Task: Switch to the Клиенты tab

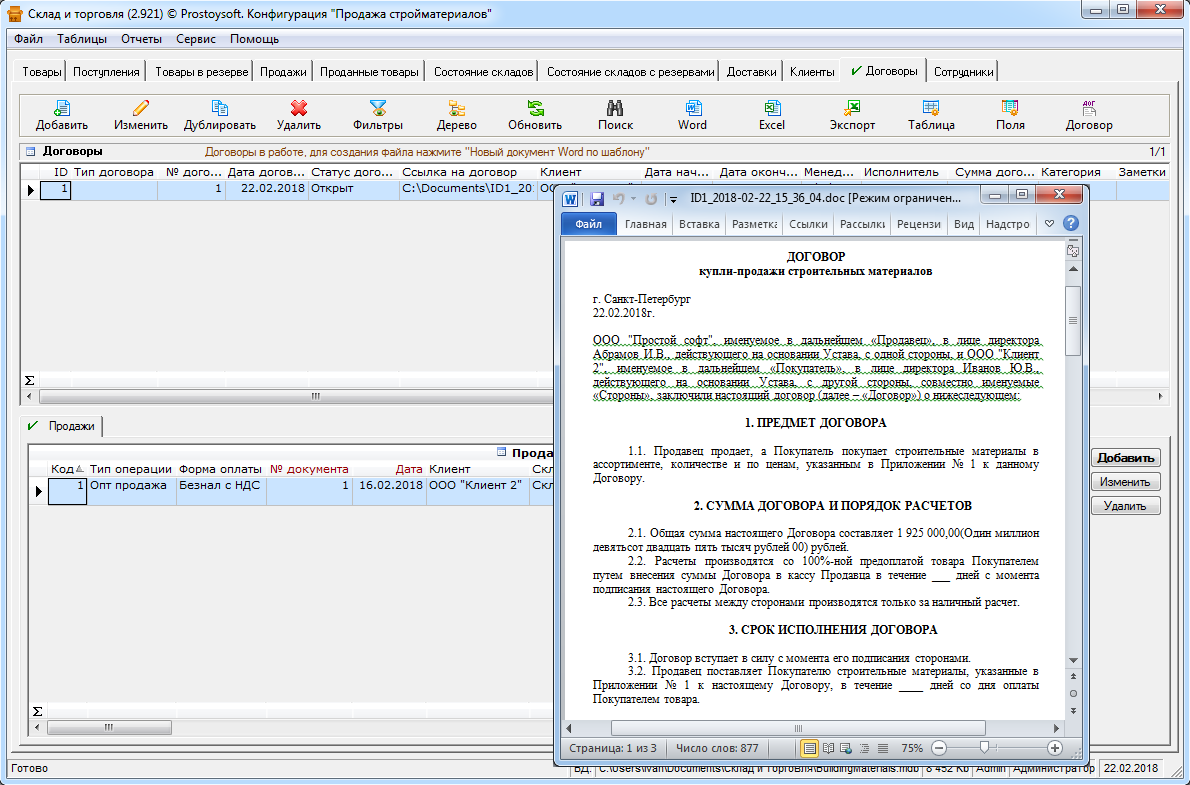Action: click(811, 72)
